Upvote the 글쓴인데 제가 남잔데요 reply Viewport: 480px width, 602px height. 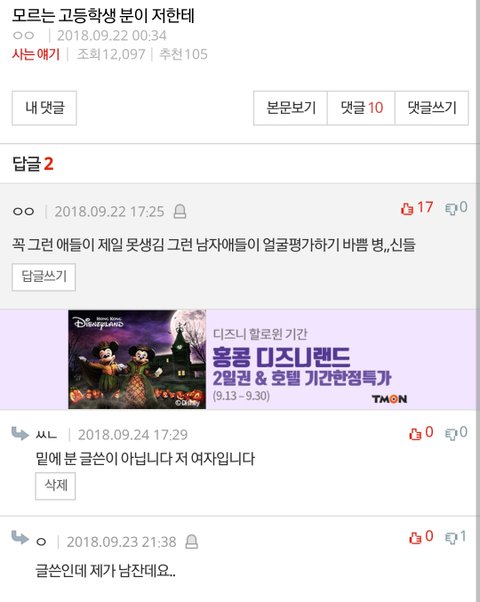[421, 537]
